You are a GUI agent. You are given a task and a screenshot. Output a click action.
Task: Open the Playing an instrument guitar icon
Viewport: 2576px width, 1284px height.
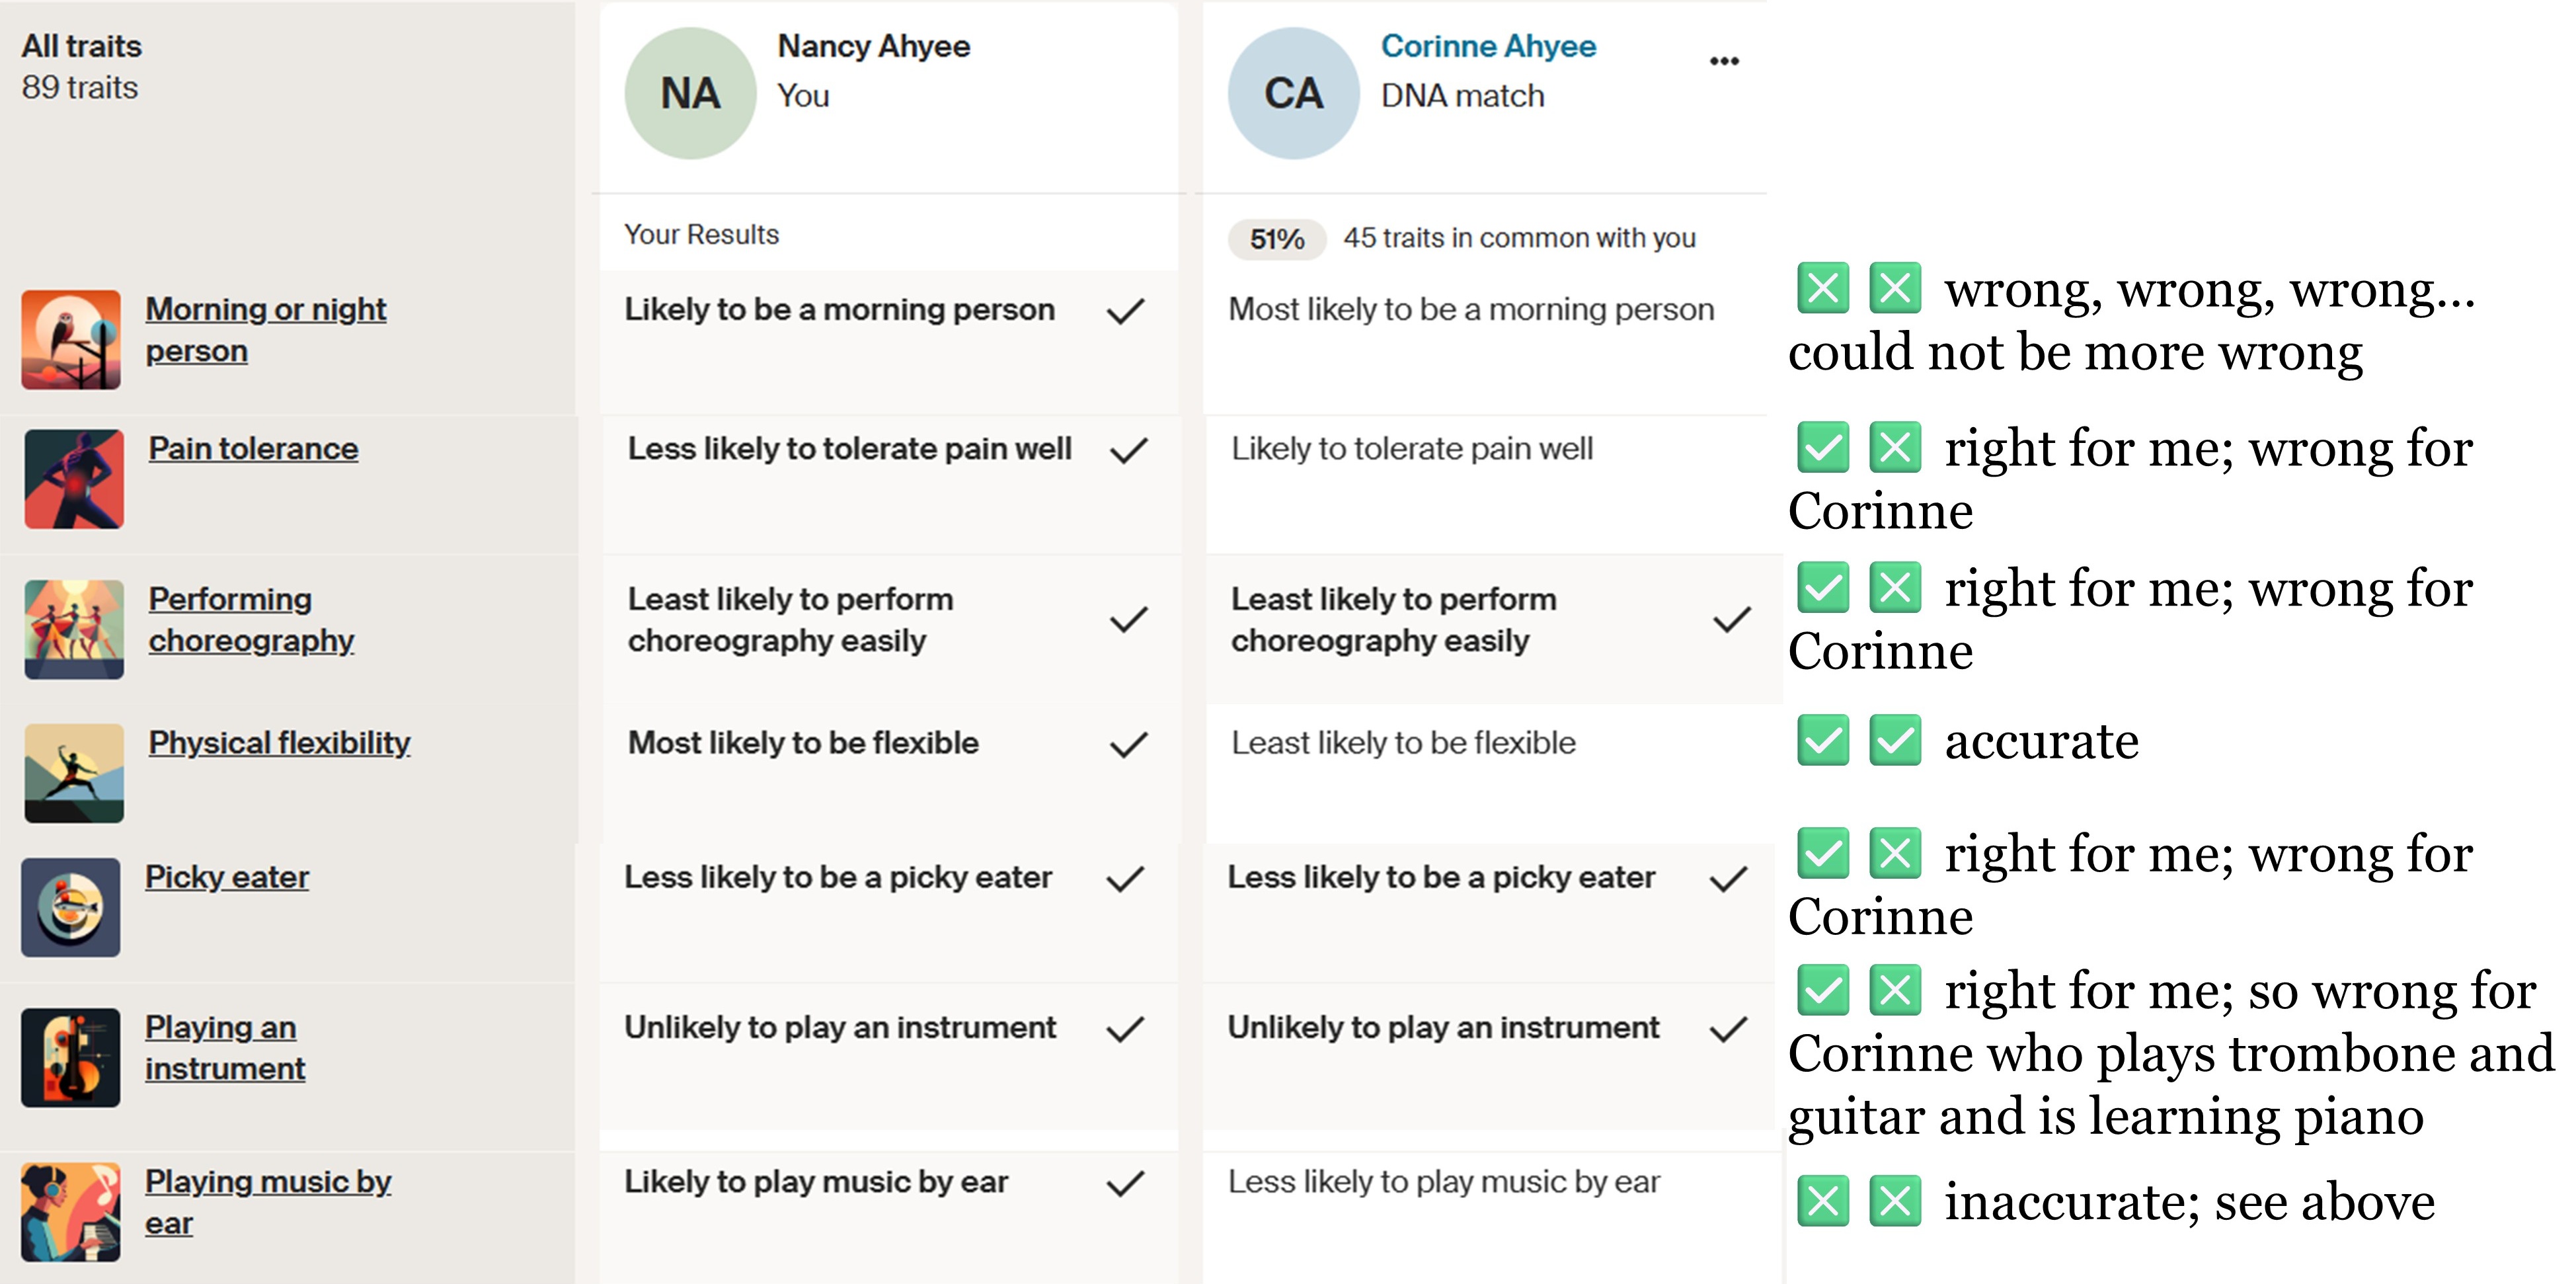point(71,1057)
